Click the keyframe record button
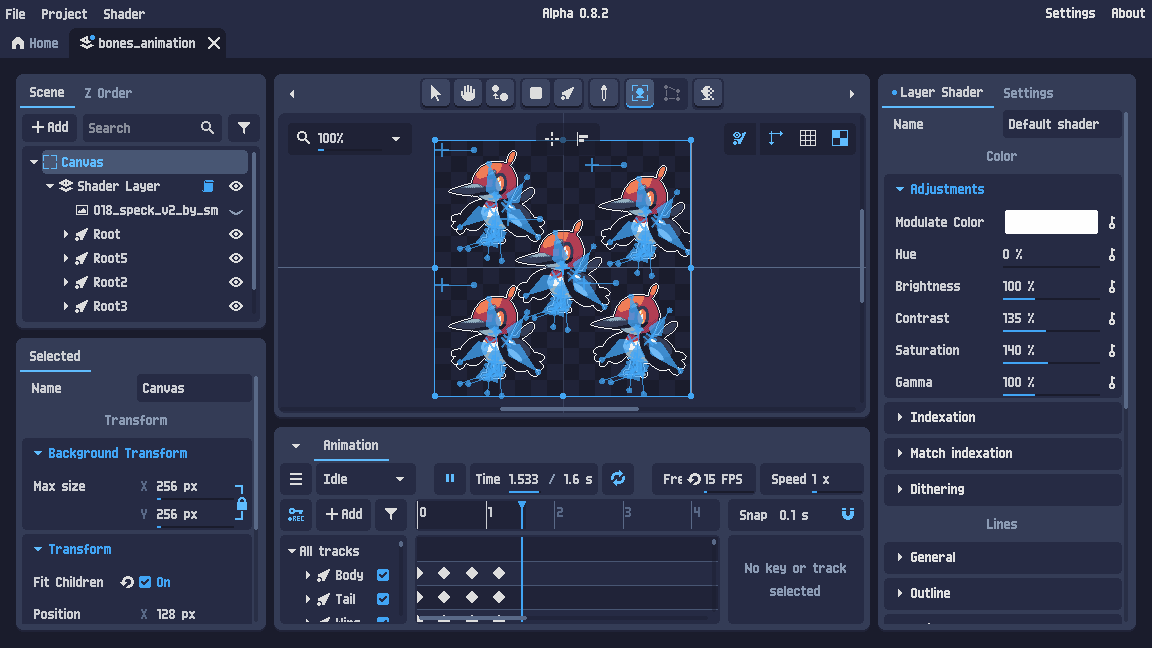 (x=296, y=514)
